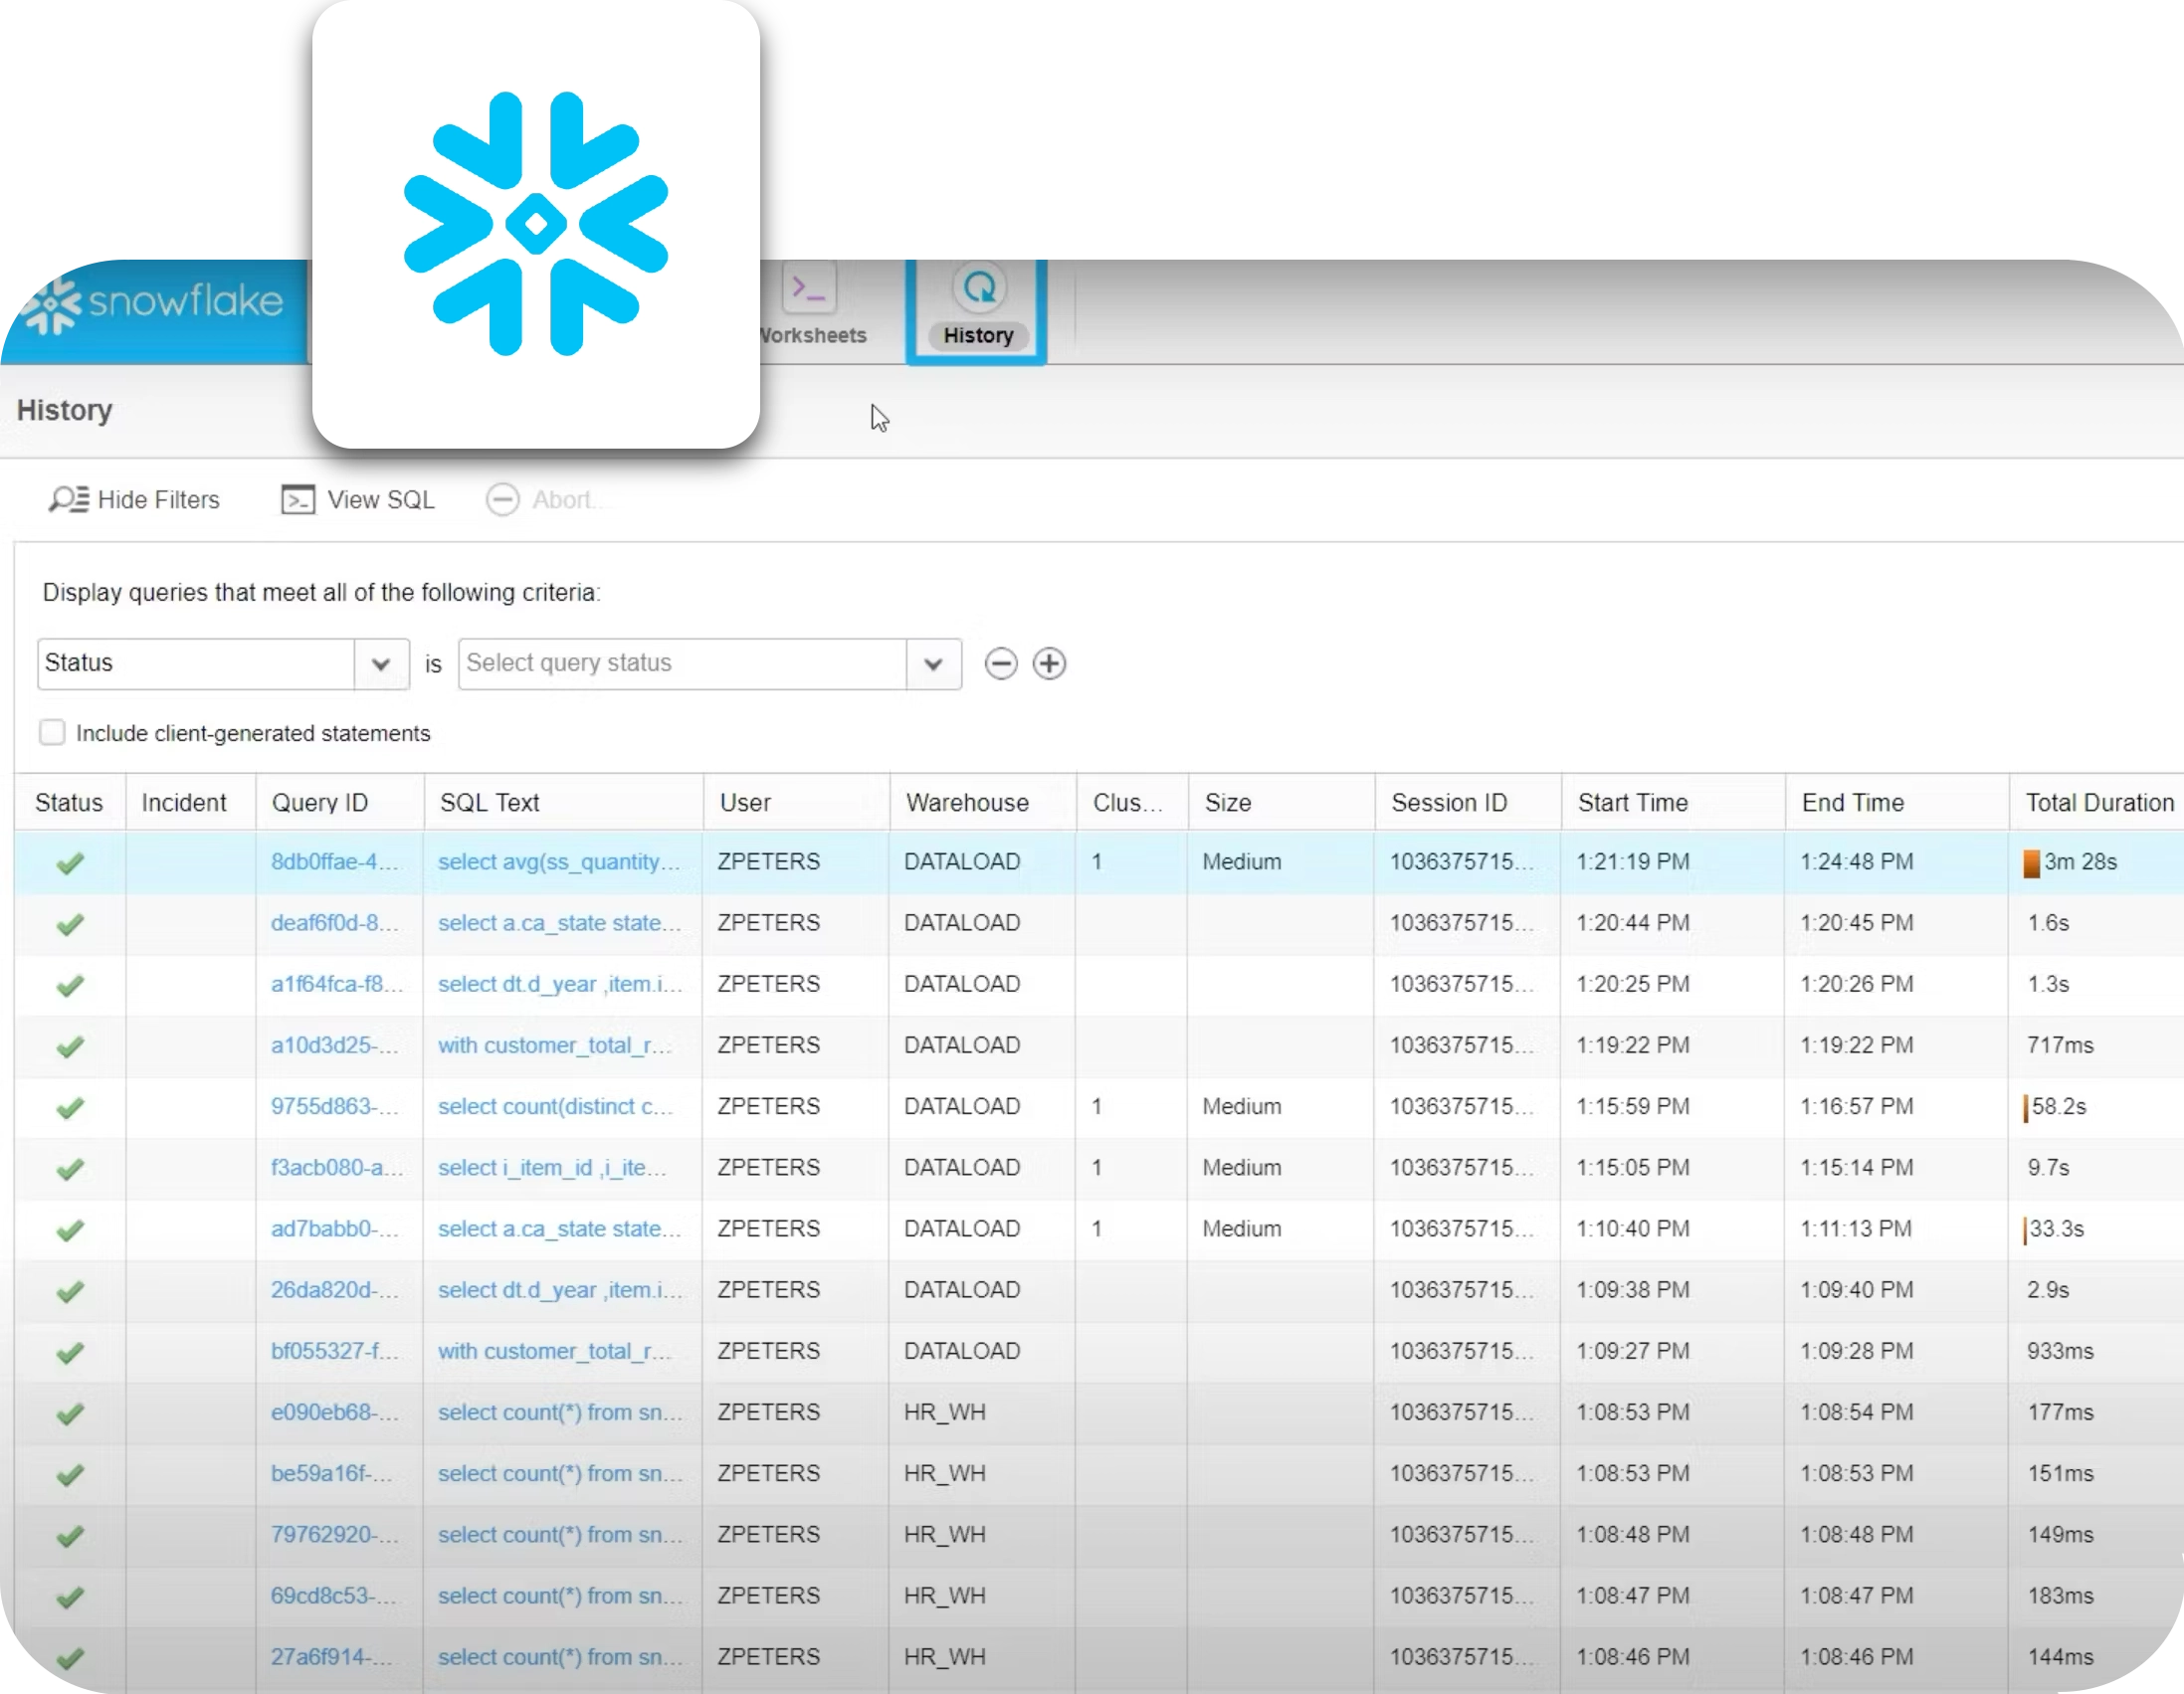Image resolution: width=2184 pixels, height=1694 pixels.
Task: Click the Hide Filters magnifier icon
Action: point(68,499)
